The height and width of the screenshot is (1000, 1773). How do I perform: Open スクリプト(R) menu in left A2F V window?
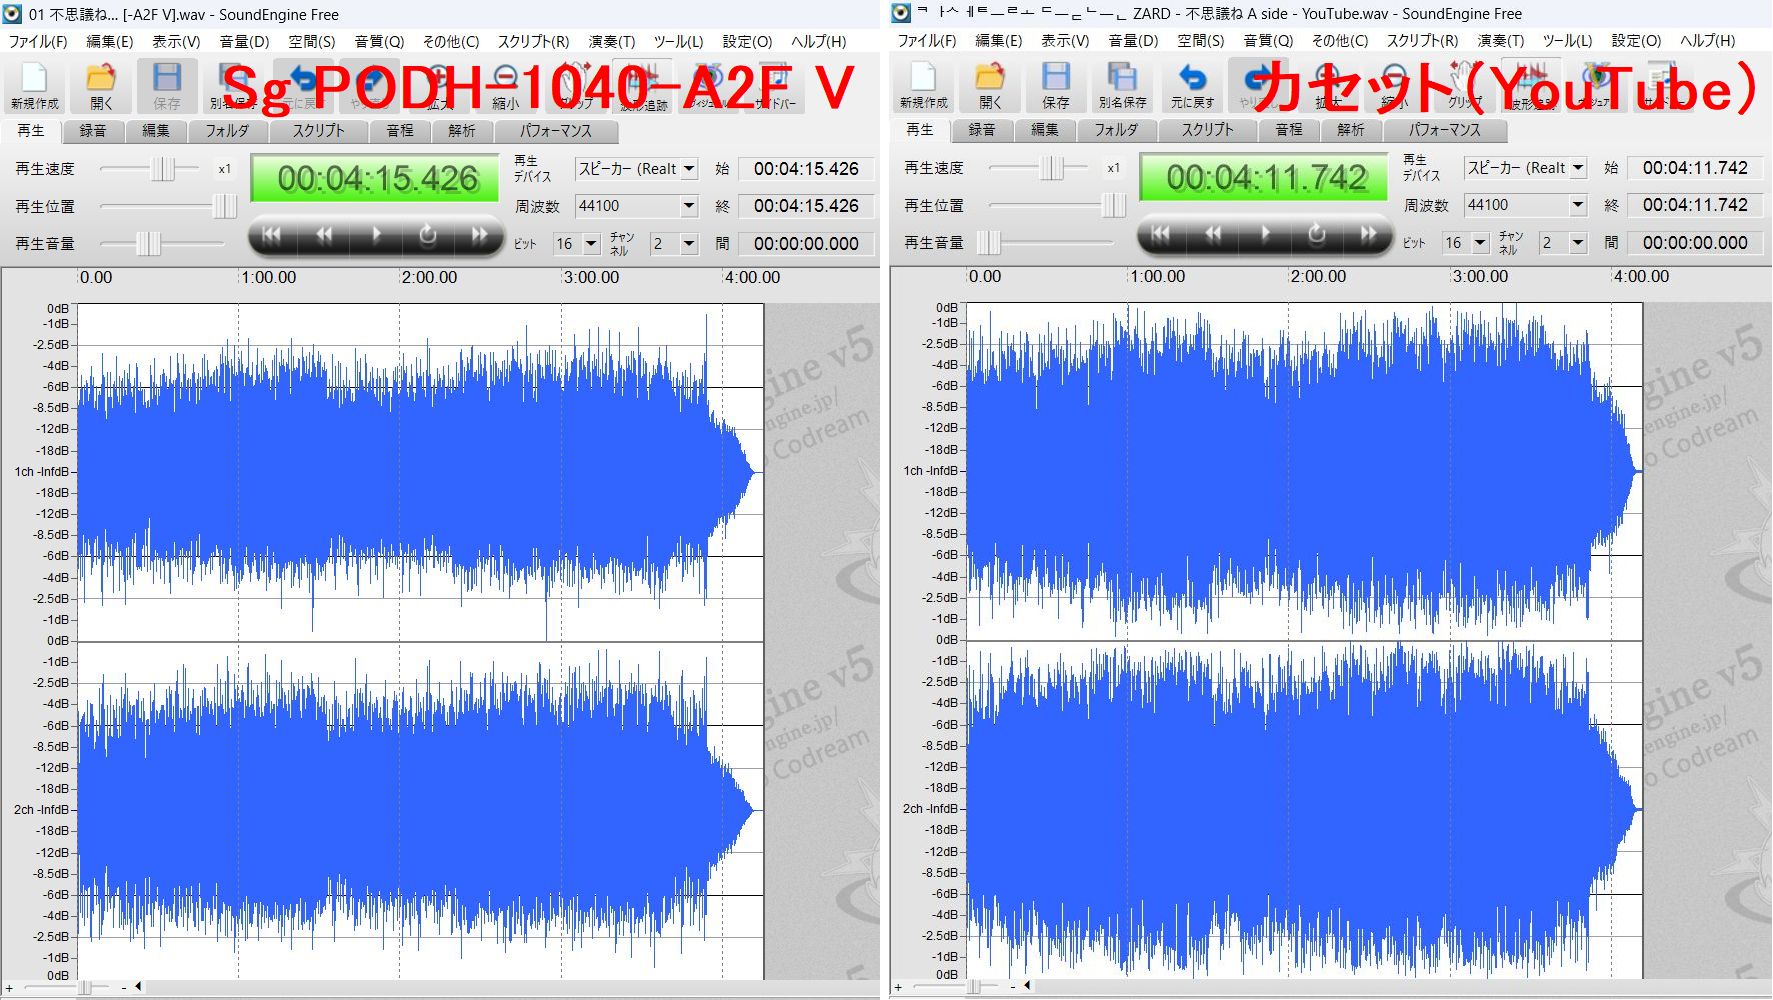click(533, 42)
